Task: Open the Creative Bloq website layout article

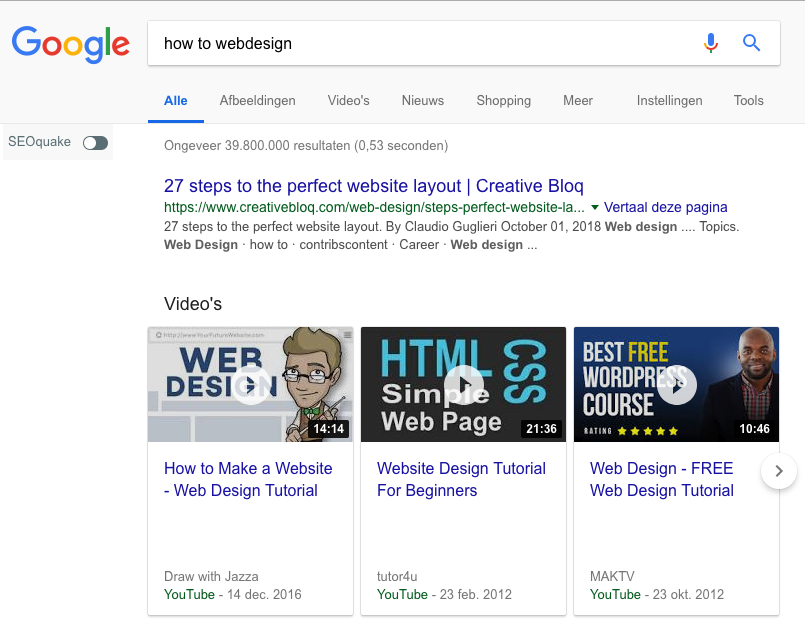Action: click(x=373, y=186)
